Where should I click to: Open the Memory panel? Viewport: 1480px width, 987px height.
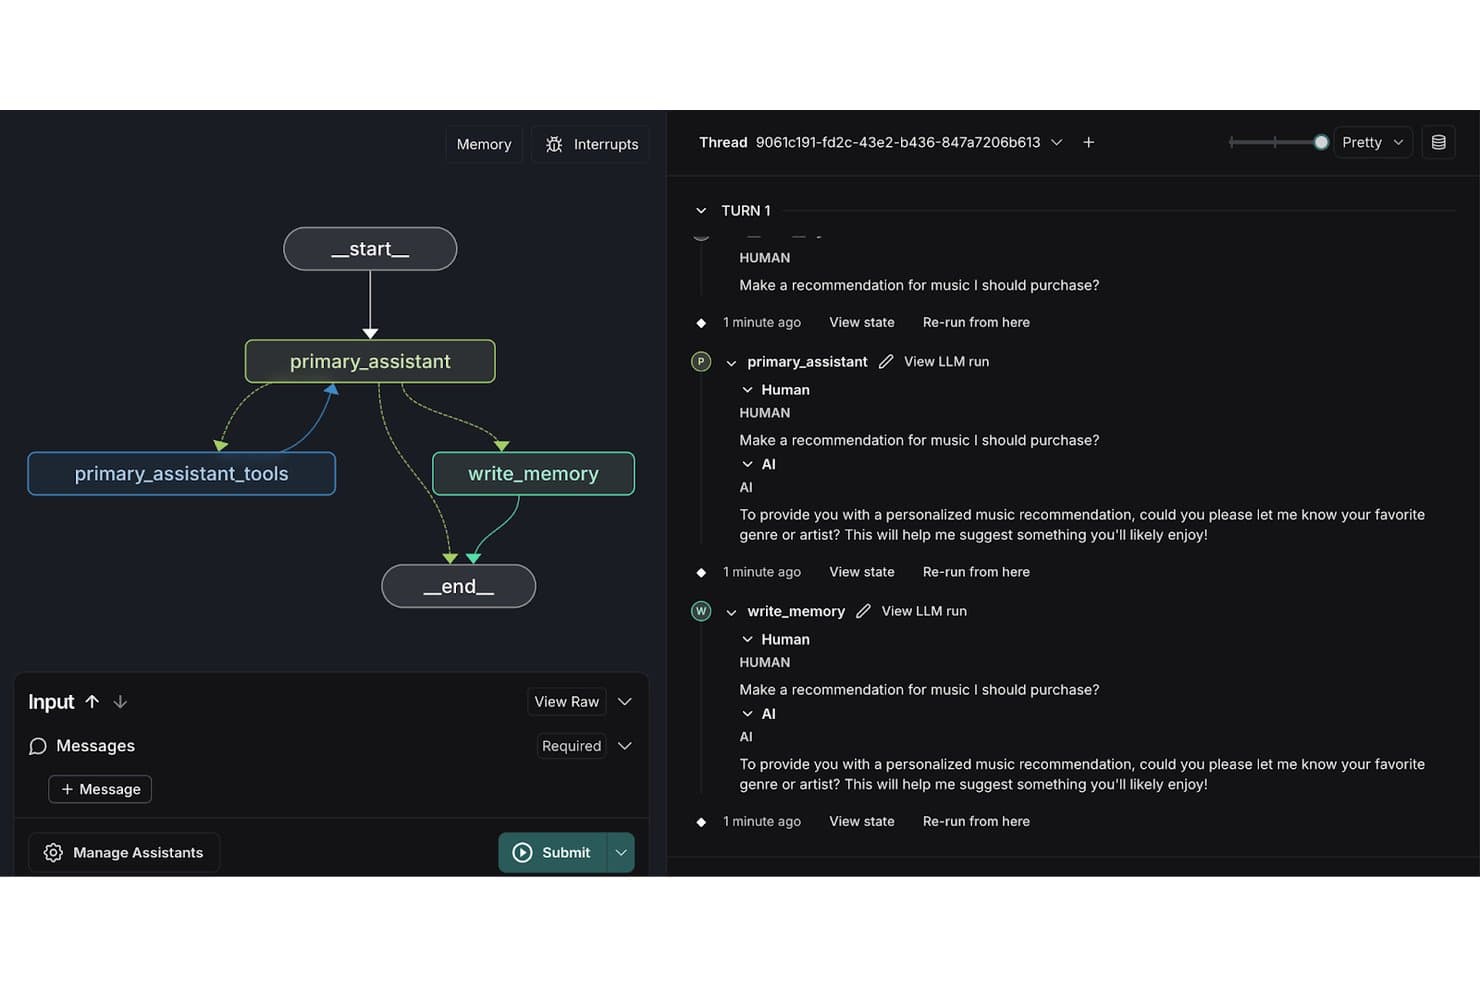tap(484, 144)
